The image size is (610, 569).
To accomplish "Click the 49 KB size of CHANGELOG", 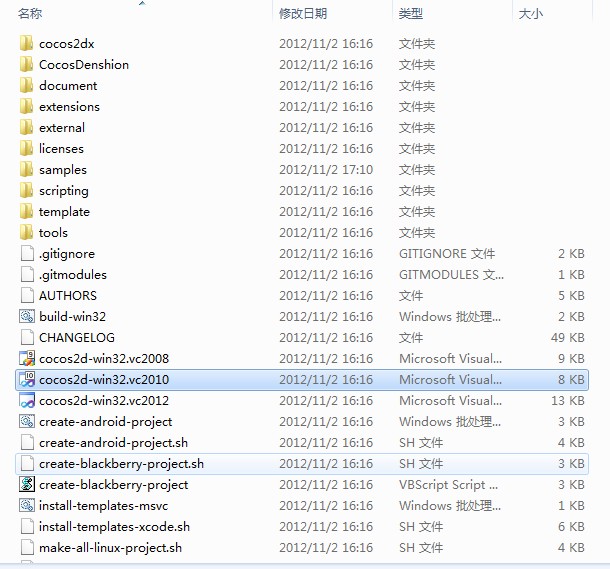I will click(x=568, y=338).
